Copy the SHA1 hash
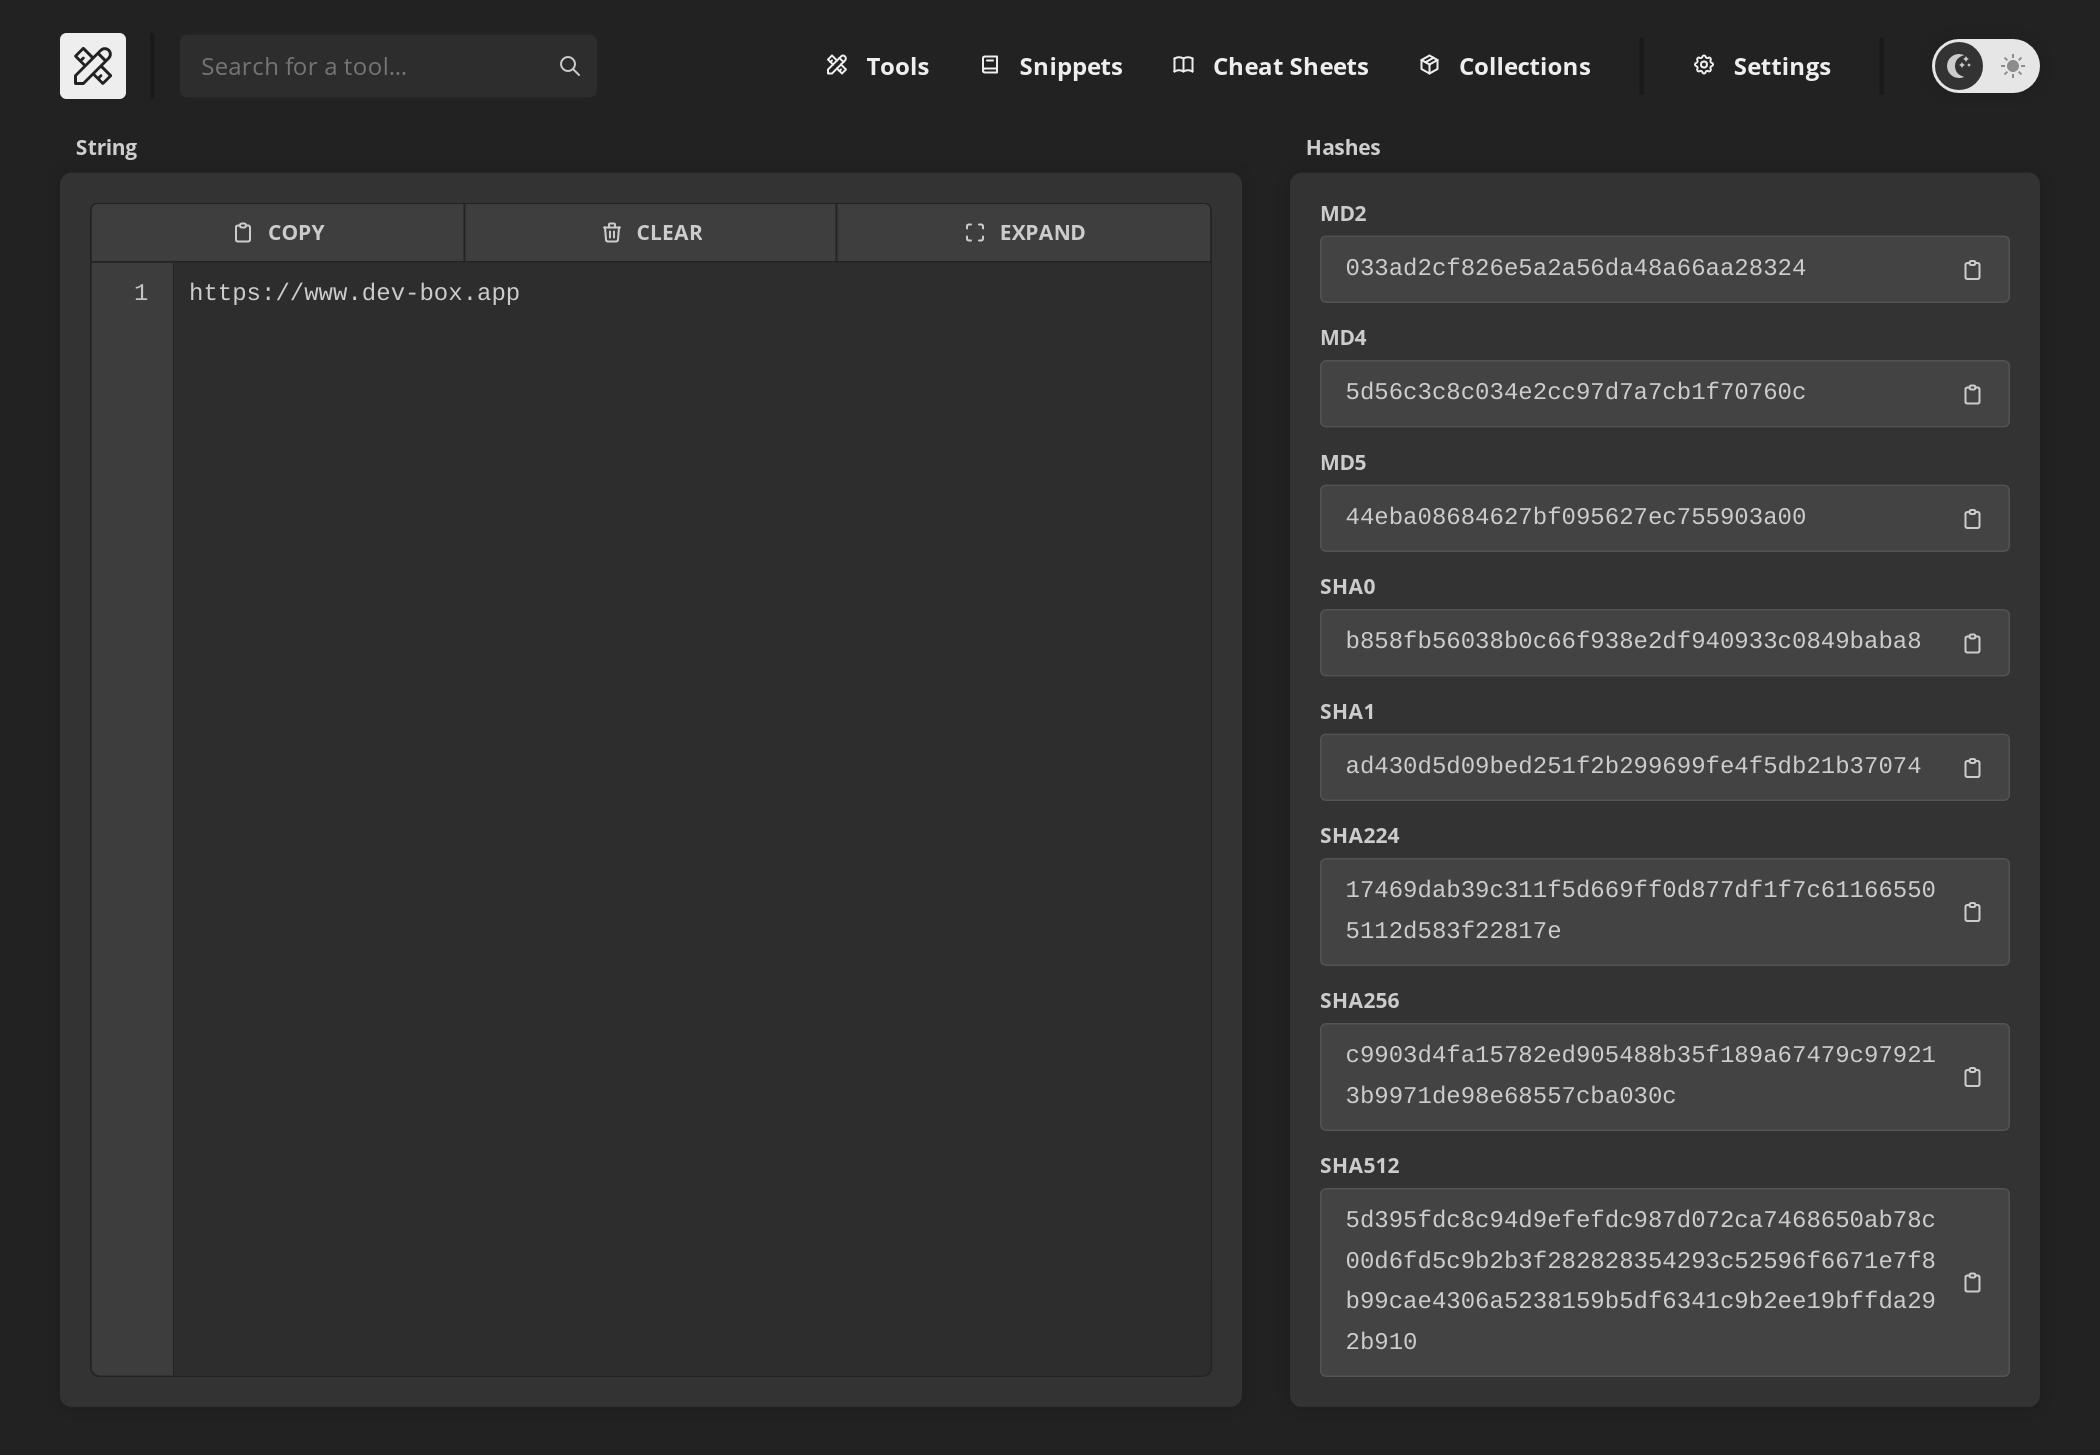 [1972, 768]
